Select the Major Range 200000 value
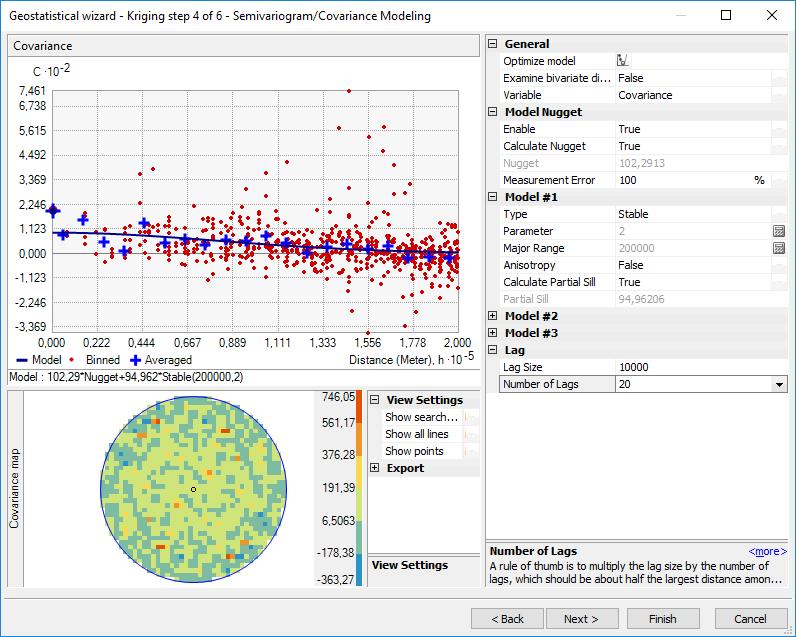The height and width of the screenshot is (637, 796). pos(637,248)
